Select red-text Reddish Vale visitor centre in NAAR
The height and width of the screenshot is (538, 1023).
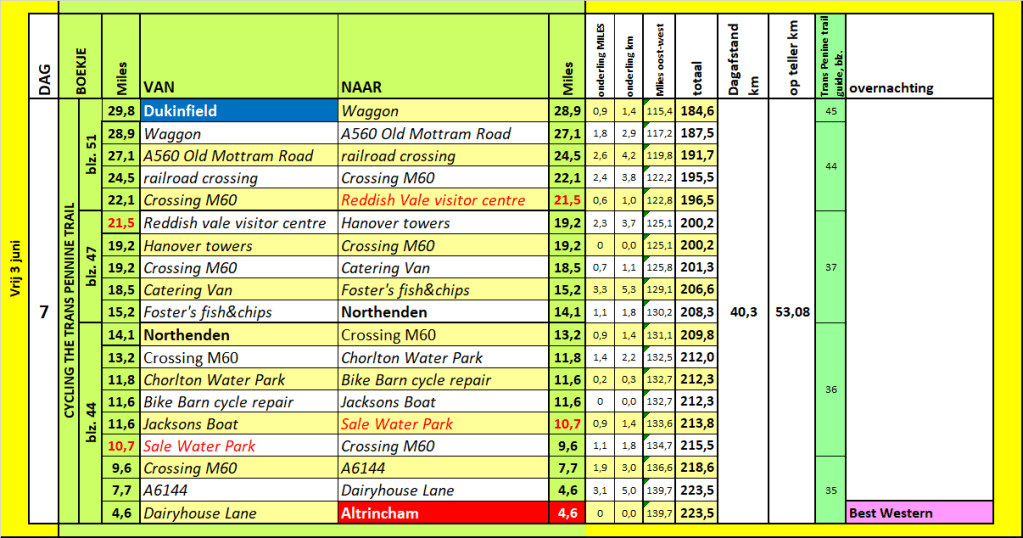tap(443, 200)
